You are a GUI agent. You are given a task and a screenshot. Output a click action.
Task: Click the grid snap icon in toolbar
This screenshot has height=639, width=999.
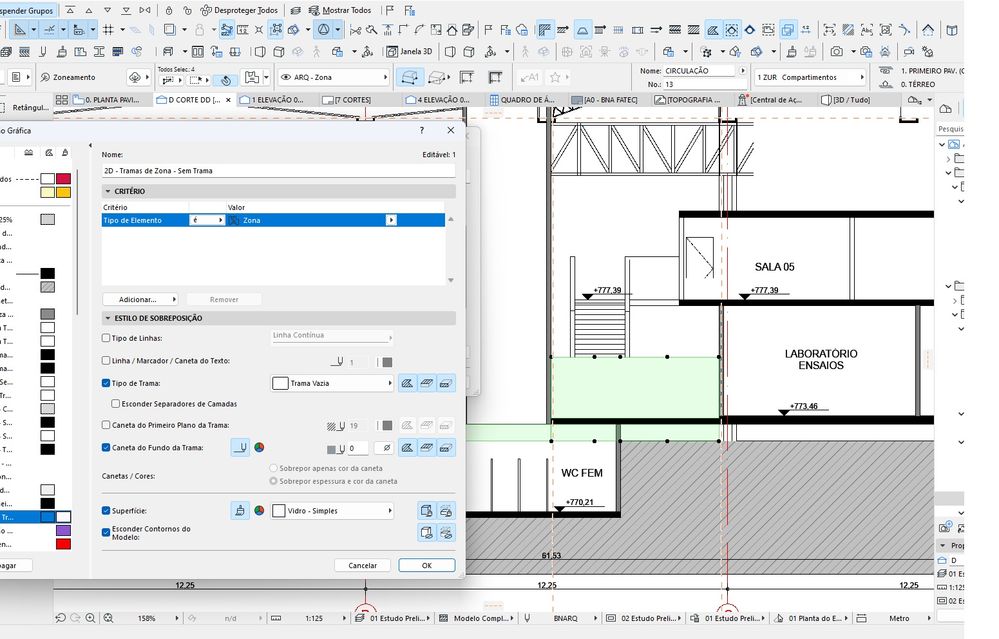click(x=108, y=29)
